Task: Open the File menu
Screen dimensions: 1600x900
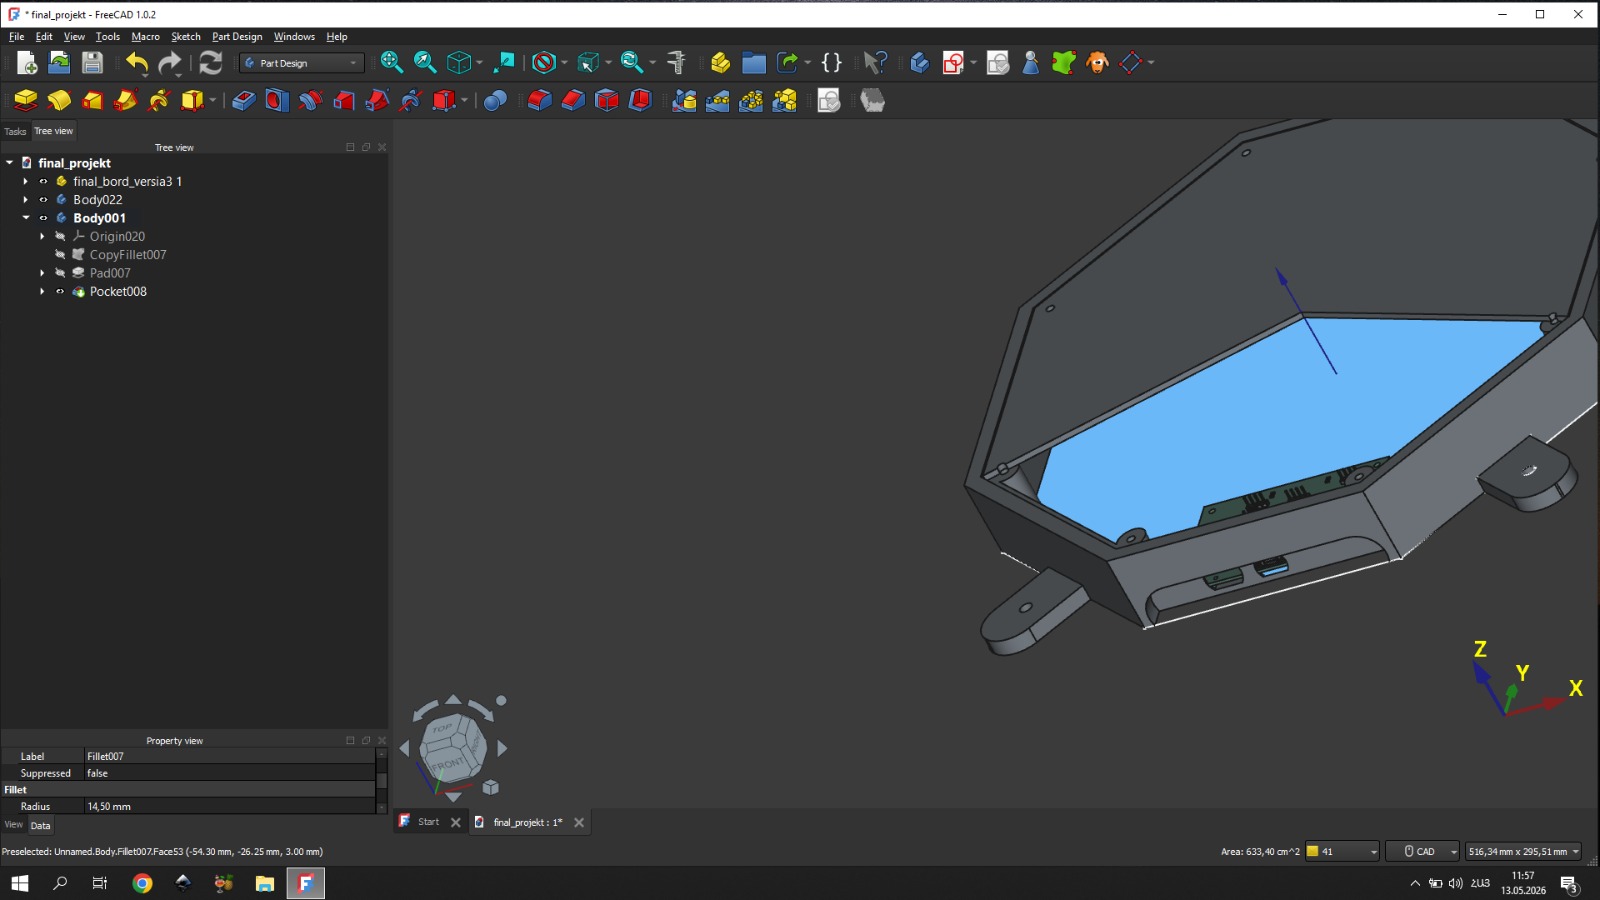Action: click(x=17, y=37)
